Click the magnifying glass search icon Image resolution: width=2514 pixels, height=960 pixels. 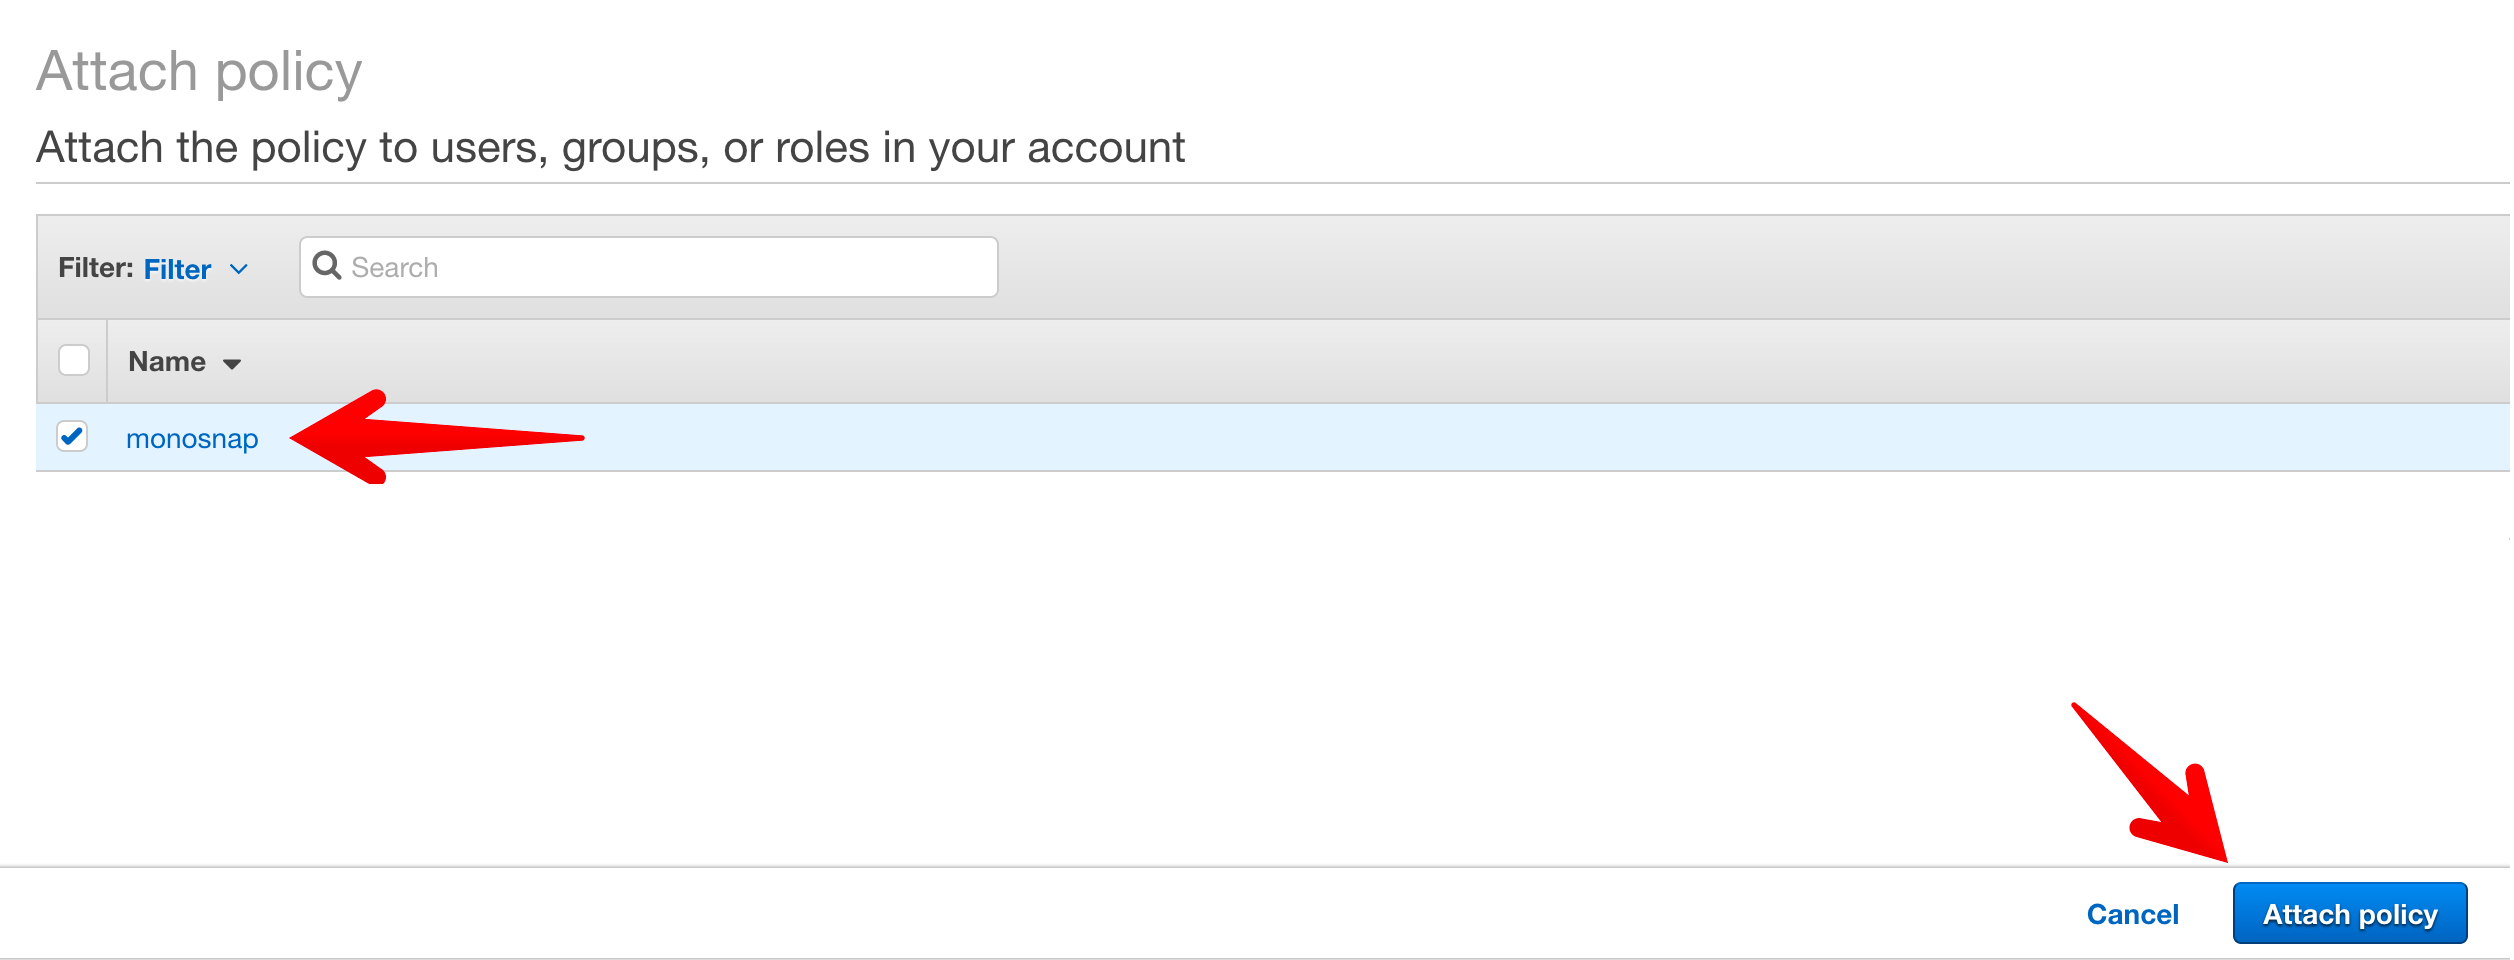pyautogui.click(x=326, y=266)
